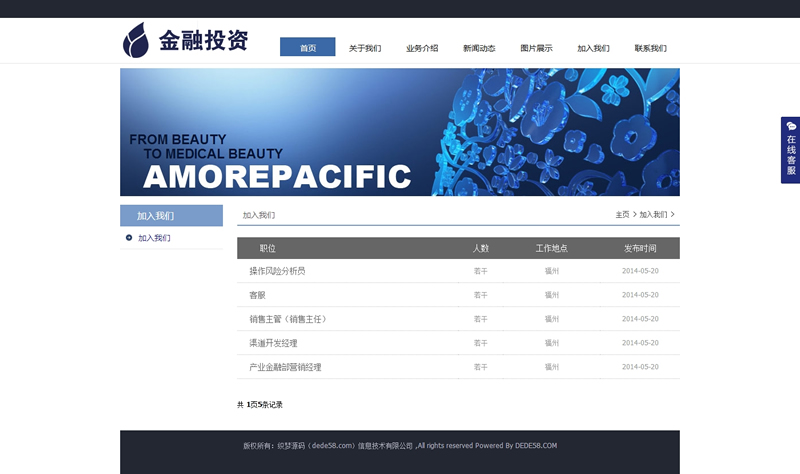The height and width of the screenshot is (474, 800).
Task: Open the 图片展示 navigation item
Action: [536, 48]
